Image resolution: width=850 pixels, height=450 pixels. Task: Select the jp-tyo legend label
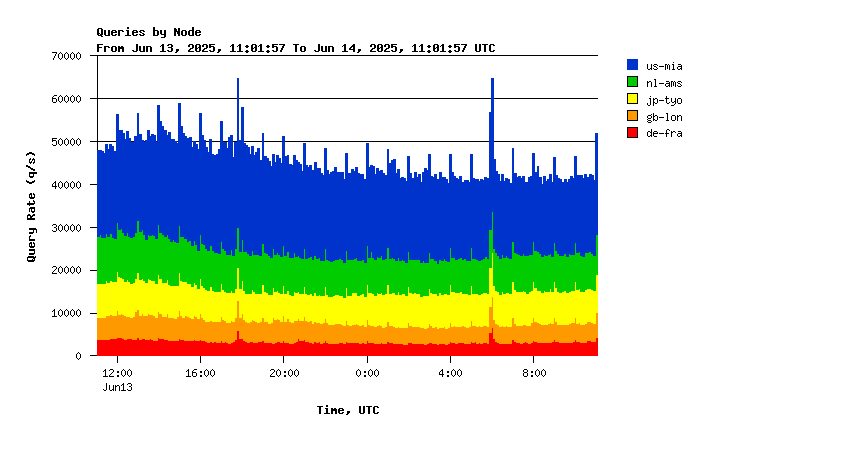pos(664,100)
